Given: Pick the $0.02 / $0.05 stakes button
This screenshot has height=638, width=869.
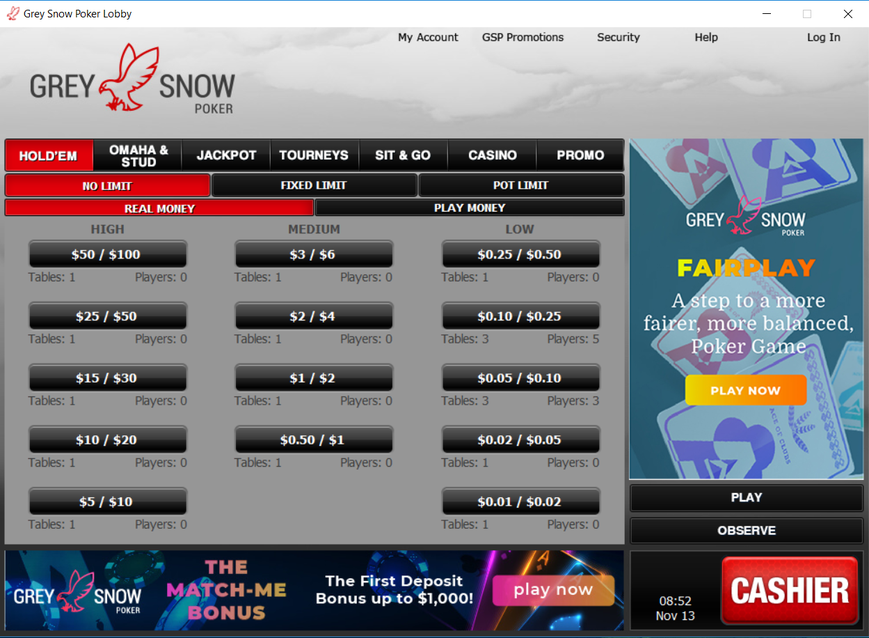Looking at the screenshot, I should click(520, 440).
